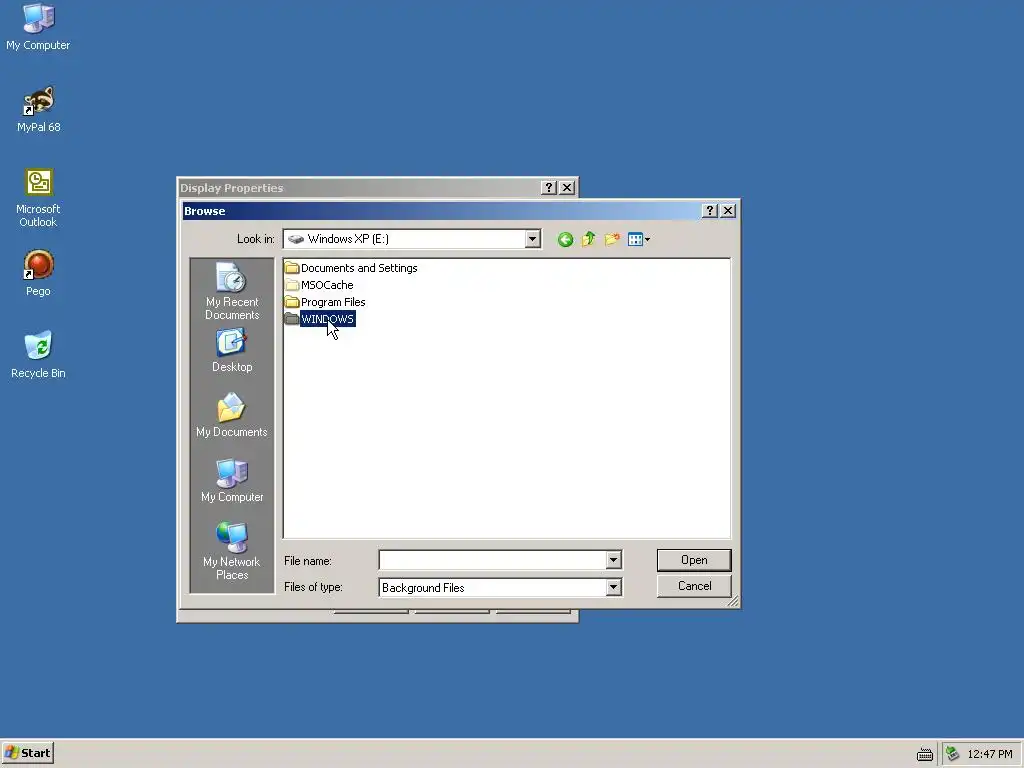Click Display Properties help question mark
Screen dimensions: 1024x768
pos(549,187)
